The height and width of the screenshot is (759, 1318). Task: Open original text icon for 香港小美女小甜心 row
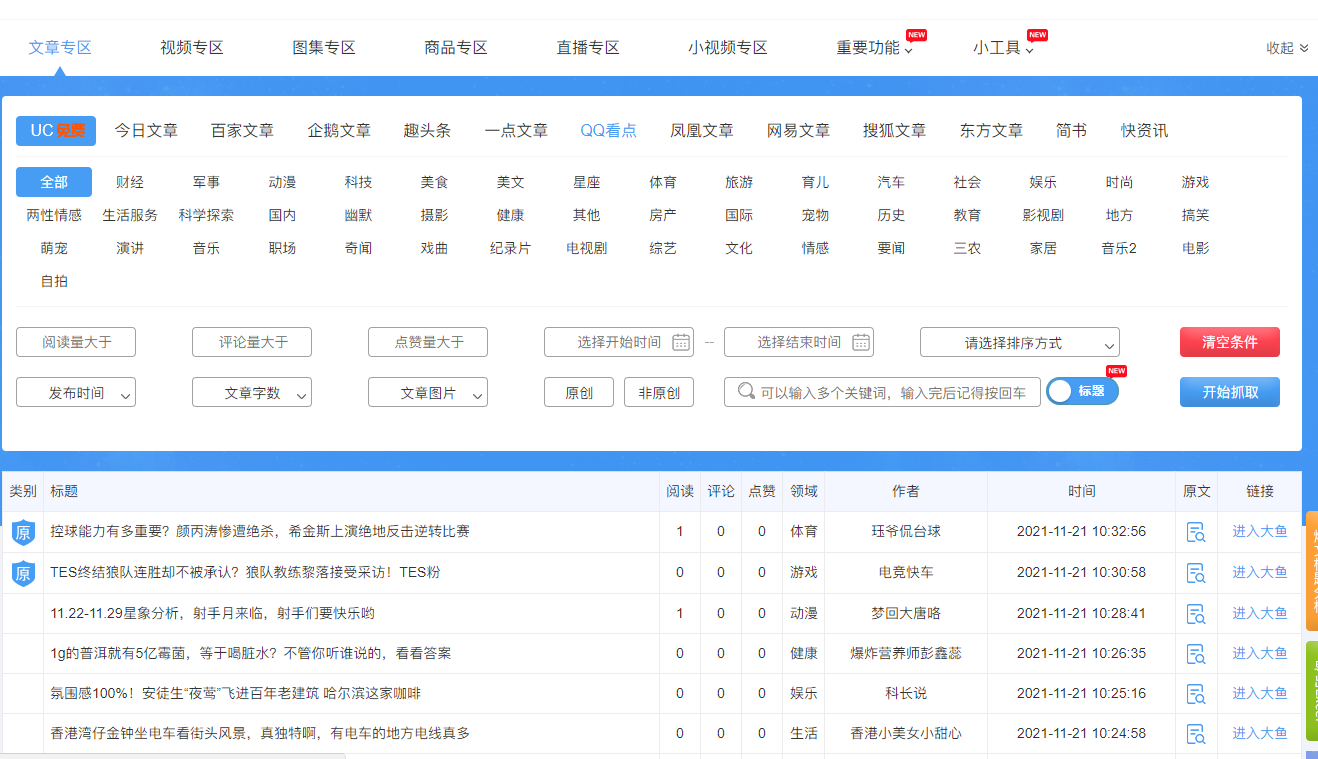[1195, 733]
